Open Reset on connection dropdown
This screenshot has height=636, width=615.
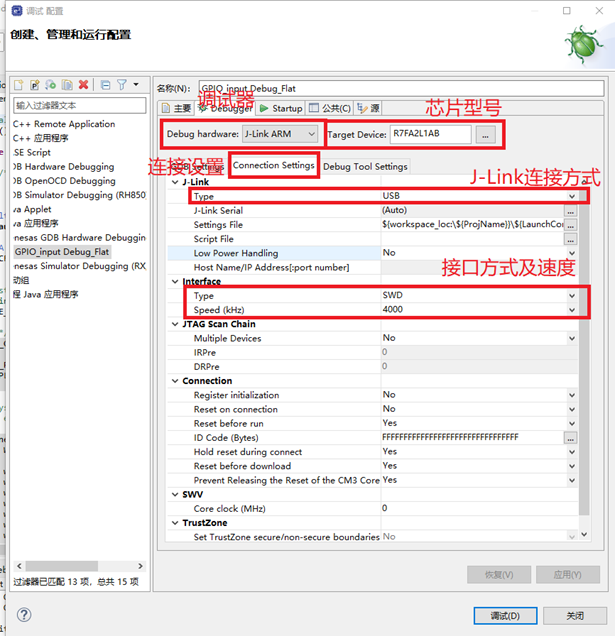[x=572, y=409]
